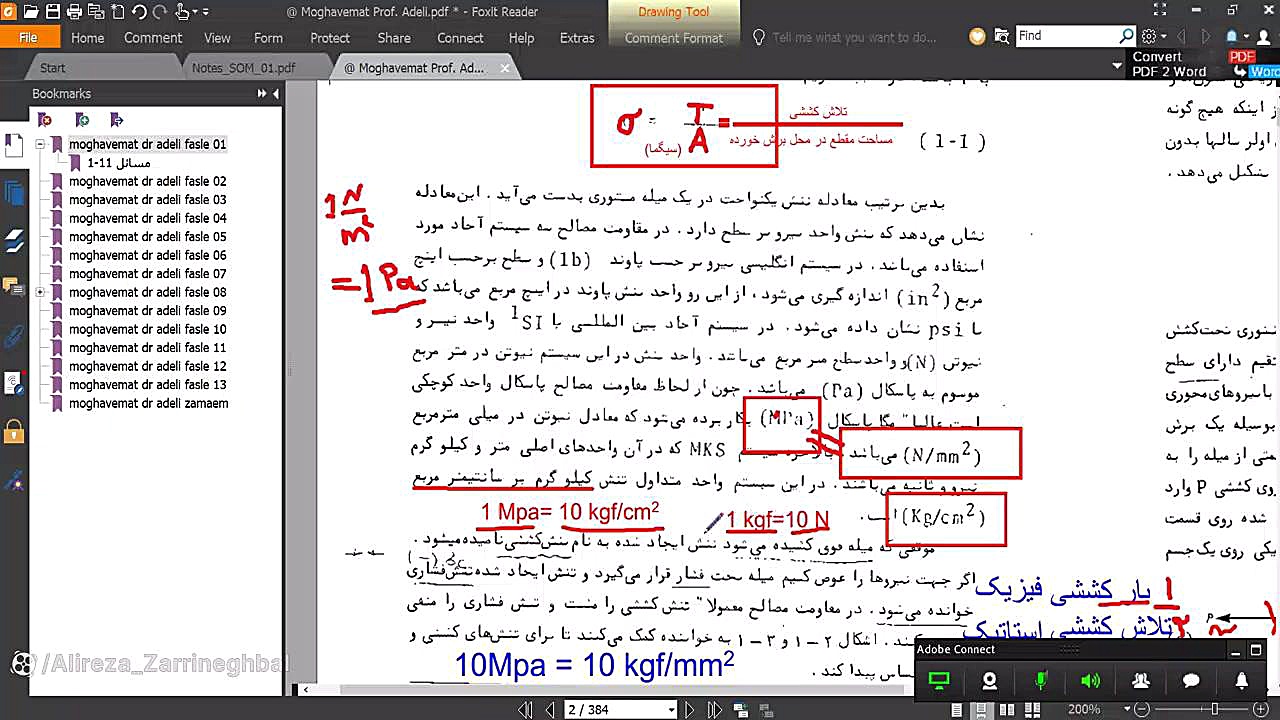Click the advanced search folder icon

click(1003, 36)
